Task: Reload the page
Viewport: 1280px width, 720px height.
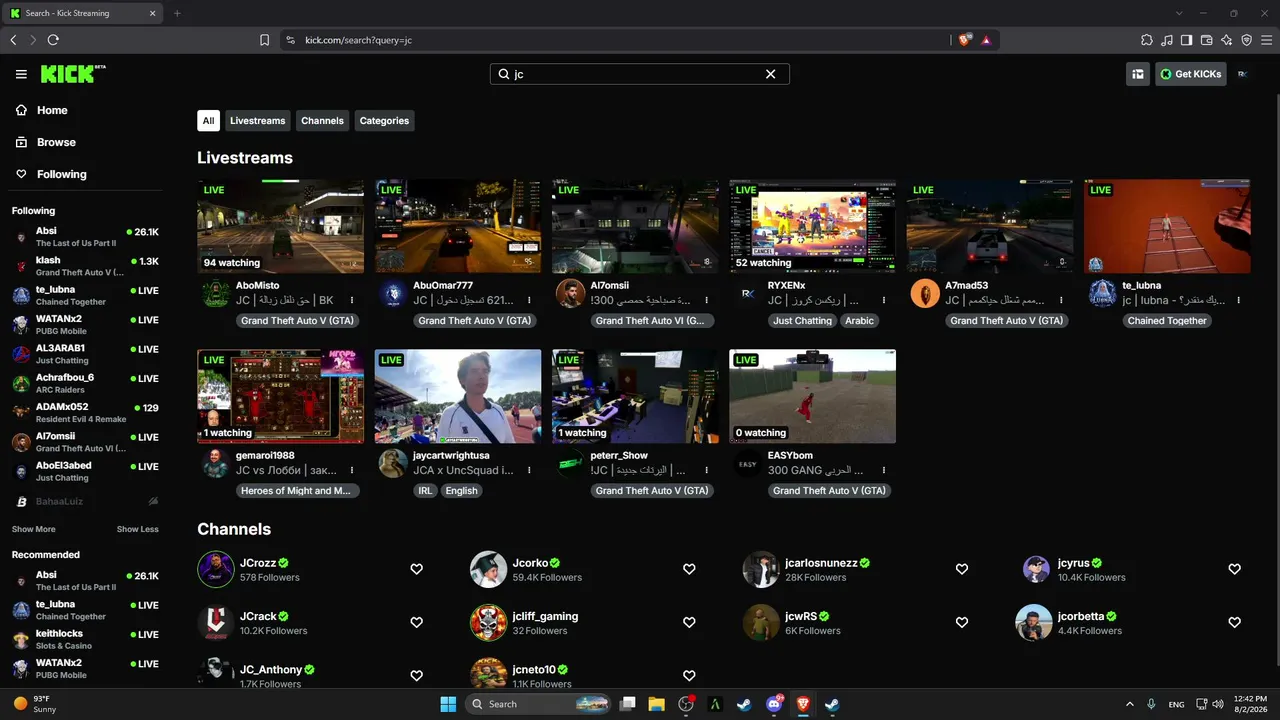Action: (53, 40)
